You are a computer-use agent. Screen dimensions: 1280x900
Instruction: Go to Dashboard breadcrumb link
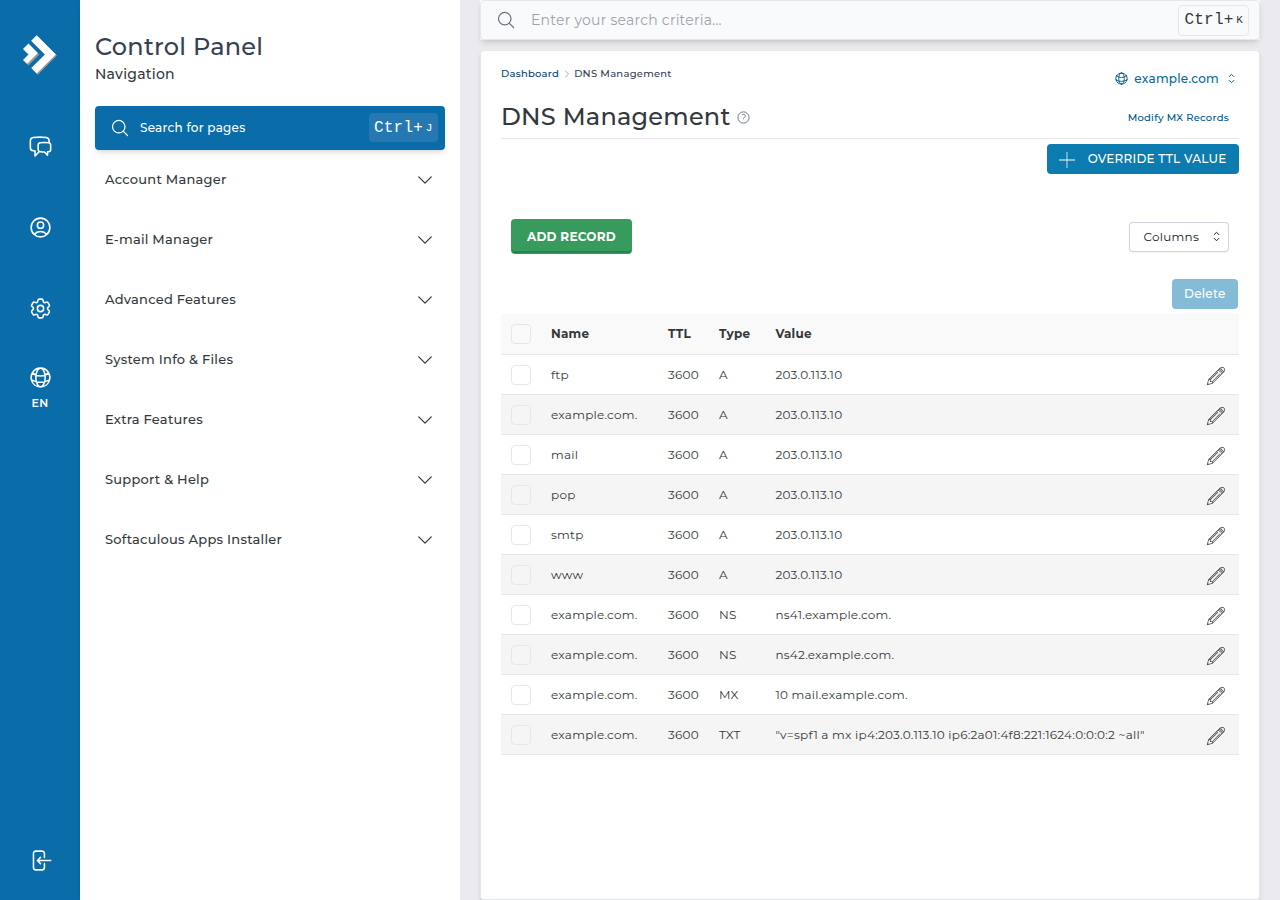(530, 74)
